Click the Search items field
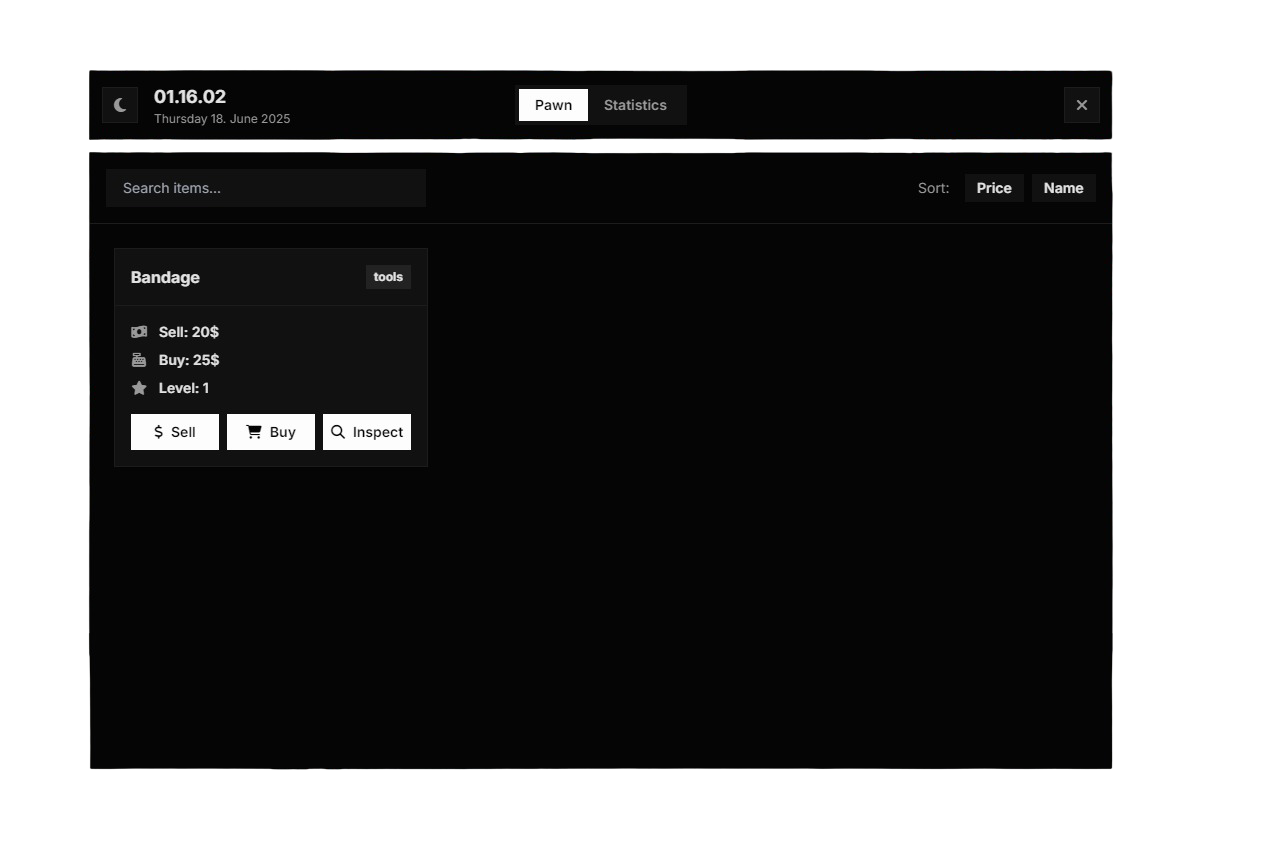The height and width of the screenshot is (857, 1267). coord(265,187)
